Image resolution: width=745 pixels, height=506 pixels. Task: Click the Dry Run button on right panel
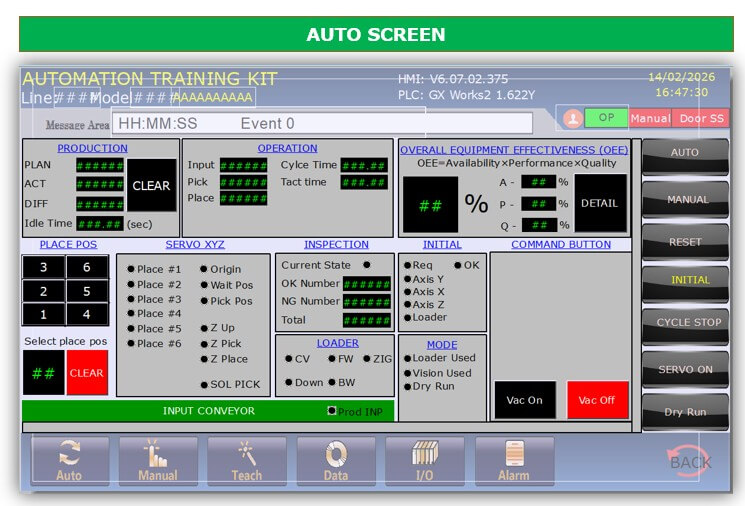685,411
